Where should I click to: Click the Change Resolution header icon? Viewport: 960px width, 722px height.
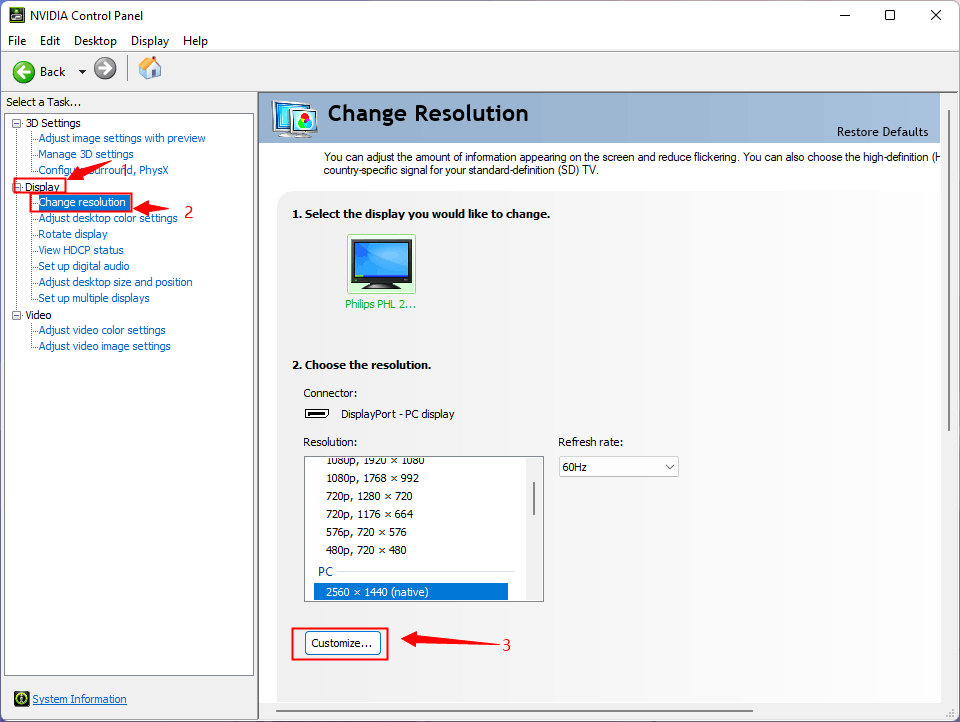295,119
